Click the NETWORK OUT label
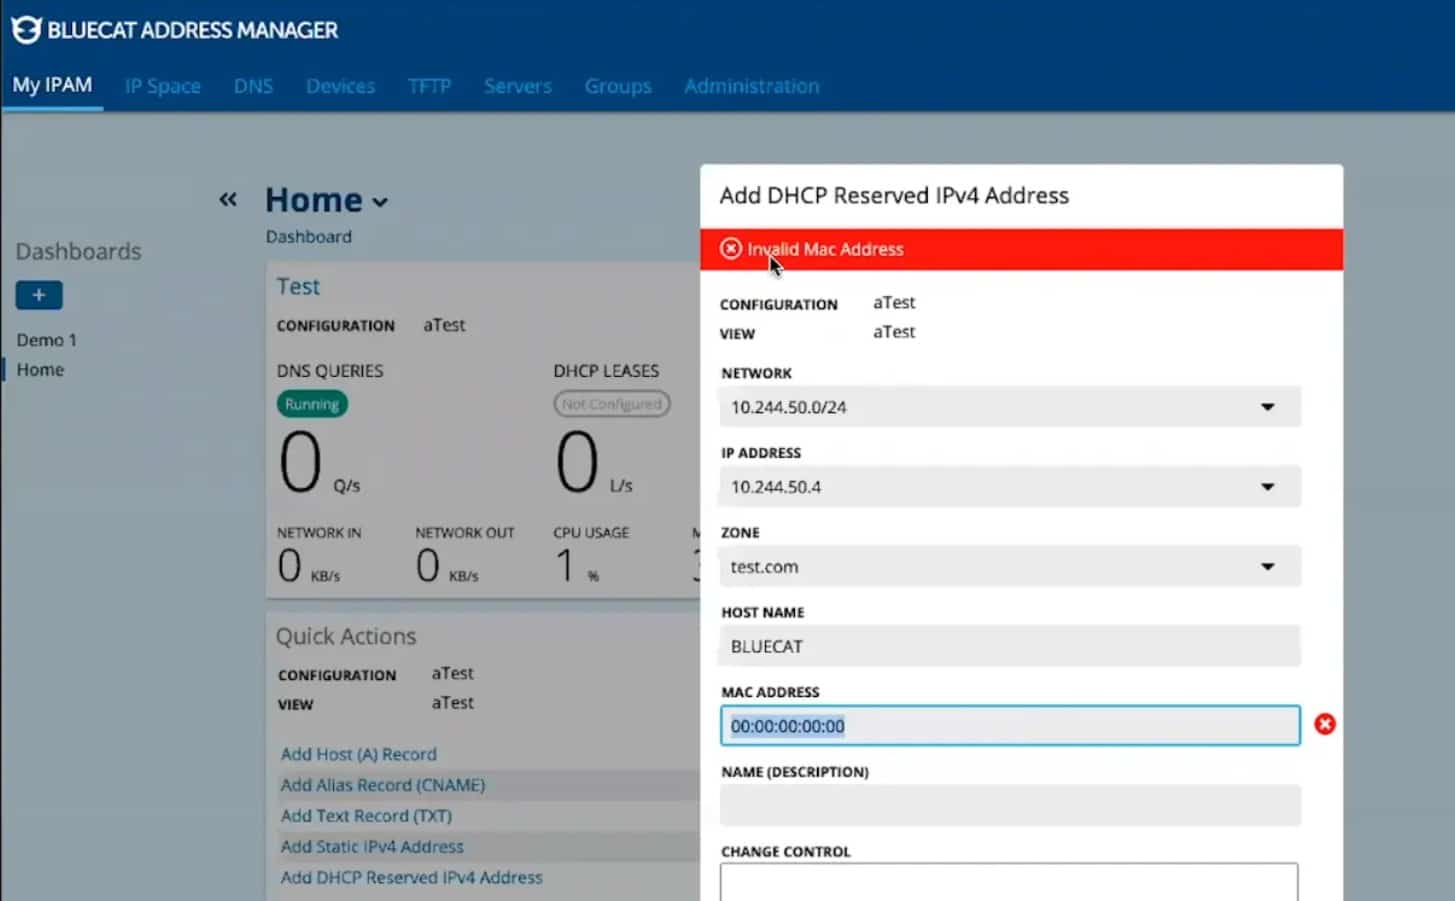The width and height of the screenshot is (1455, 901). [465, 533]
